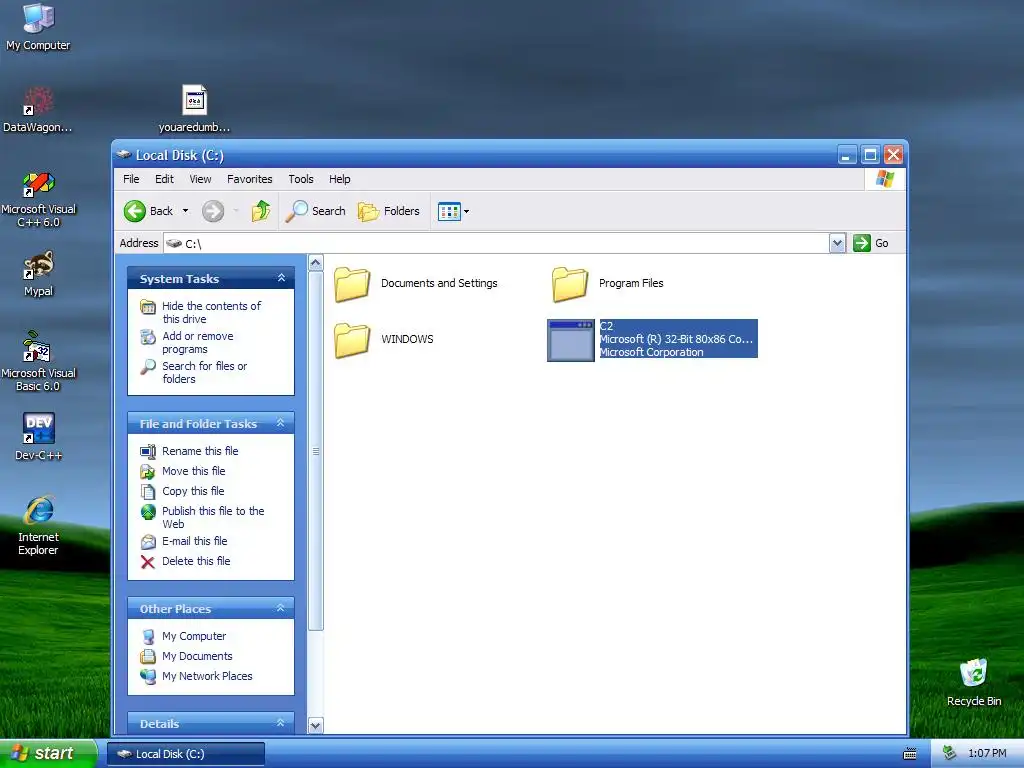This screenshot has height=768, width=1024.
Task: Click Search for files or folders
Action: [194, 372]
